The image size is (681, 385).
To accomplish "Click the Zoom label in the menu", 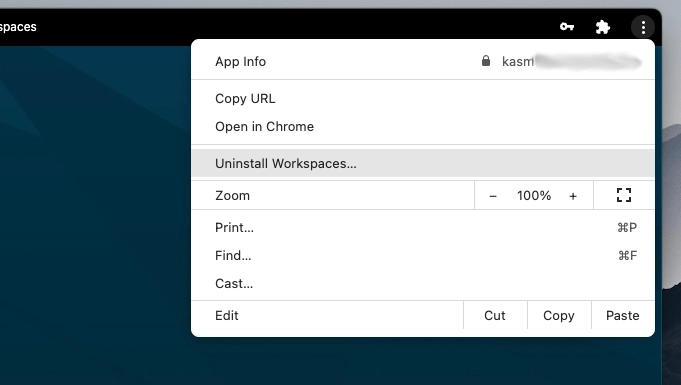I will (x=232, y=196).
